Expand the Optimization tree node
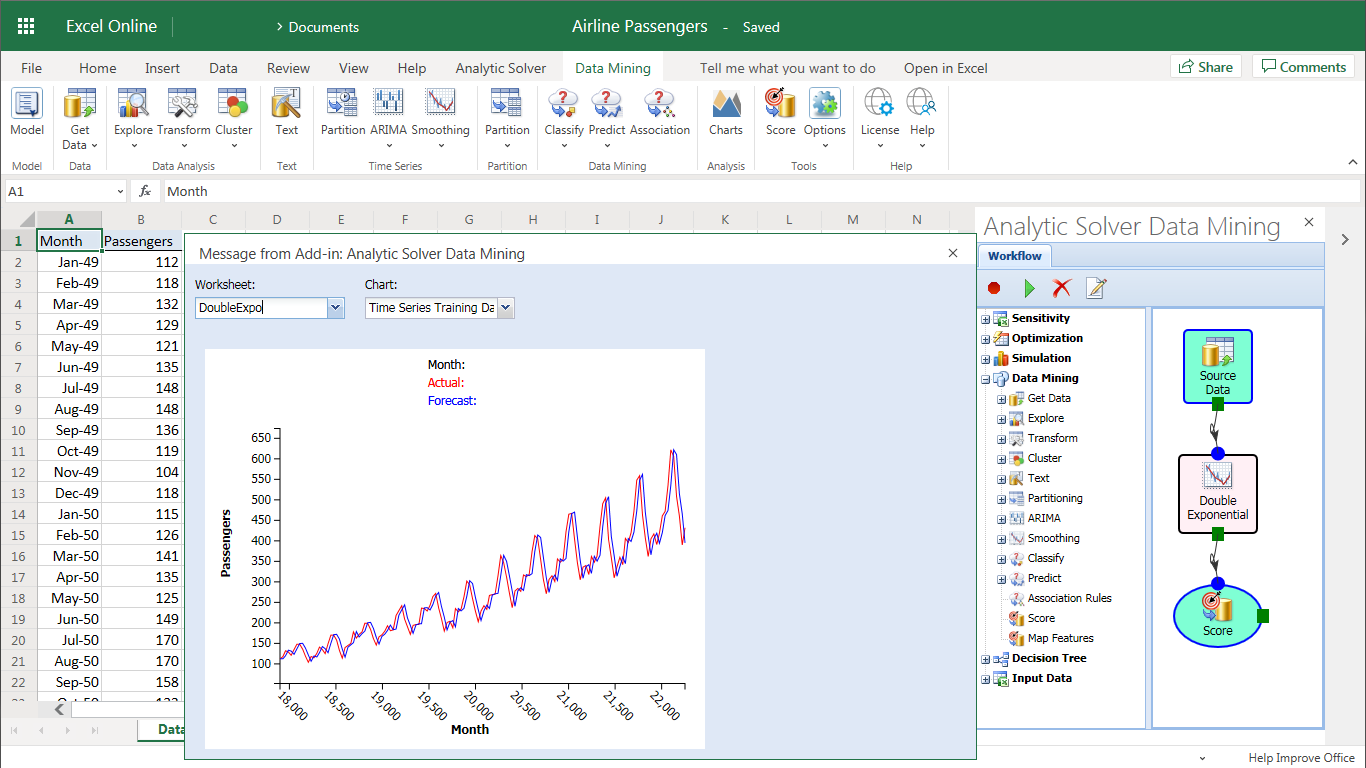This screenshot has width=1366, height=768. (986, 339)
